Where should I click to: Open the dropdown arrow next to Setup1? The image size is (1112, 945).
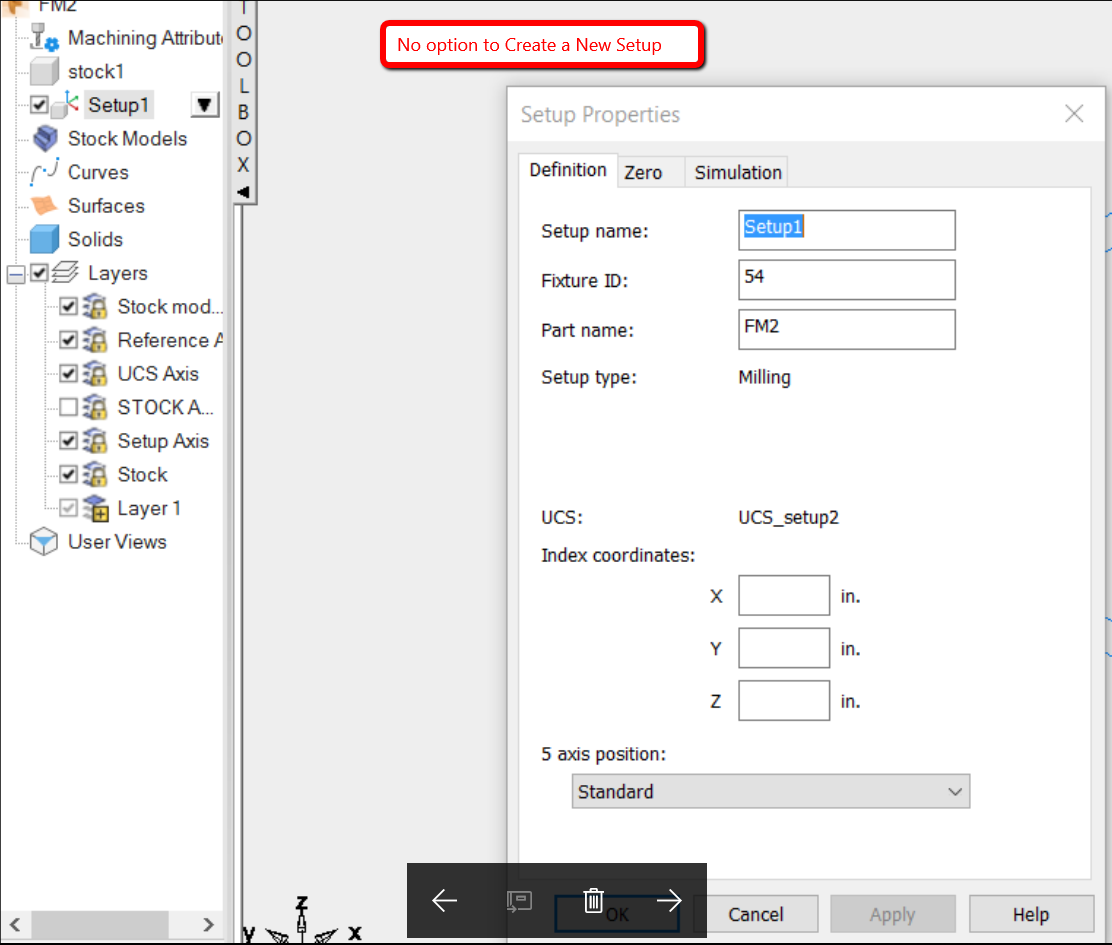pyautogui.click(x=205, y=104)
